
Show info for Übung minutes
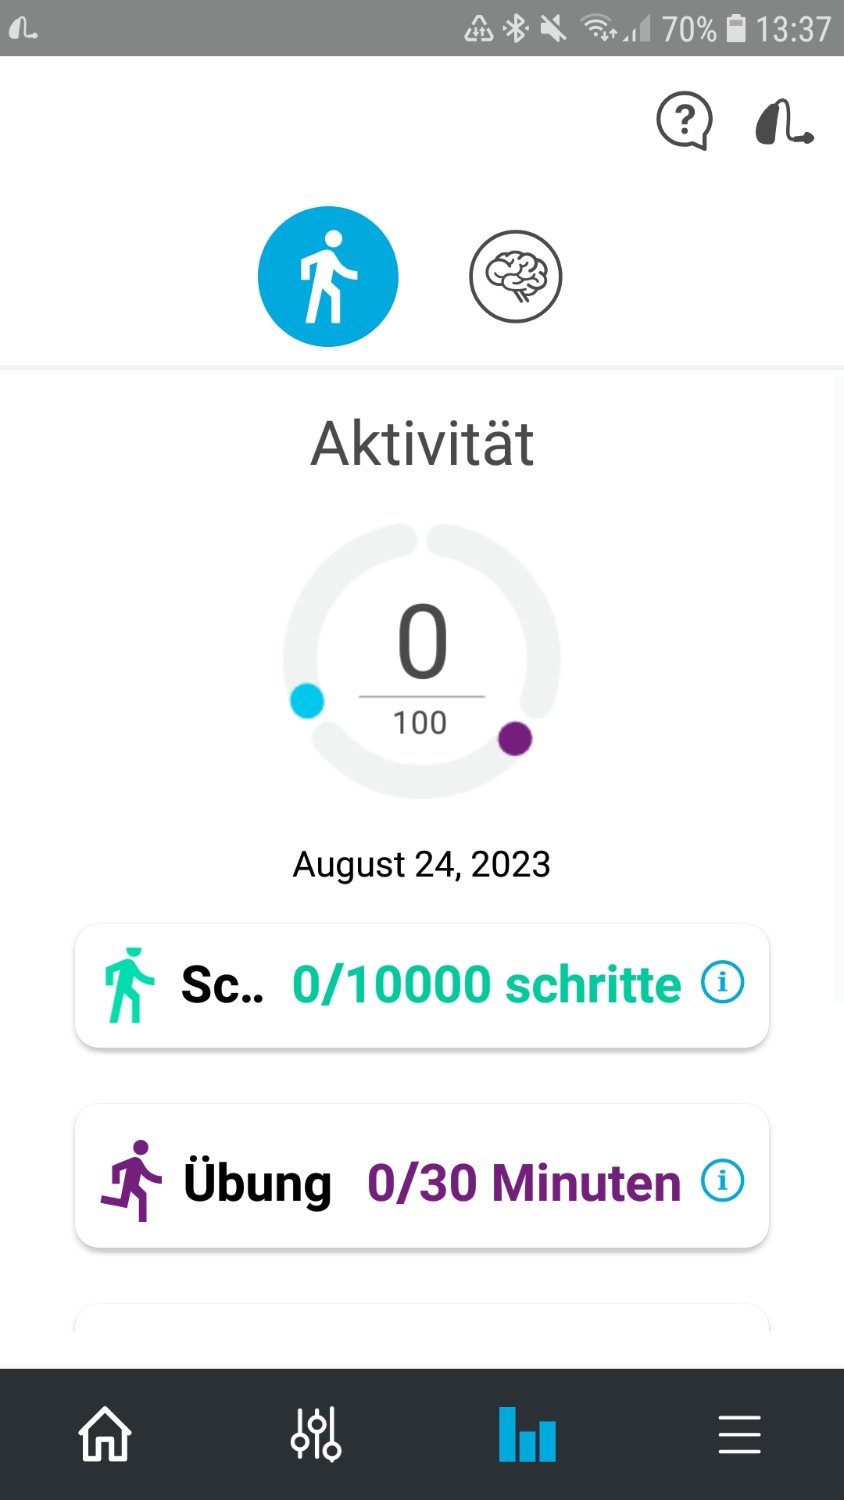coord(722,1181)
